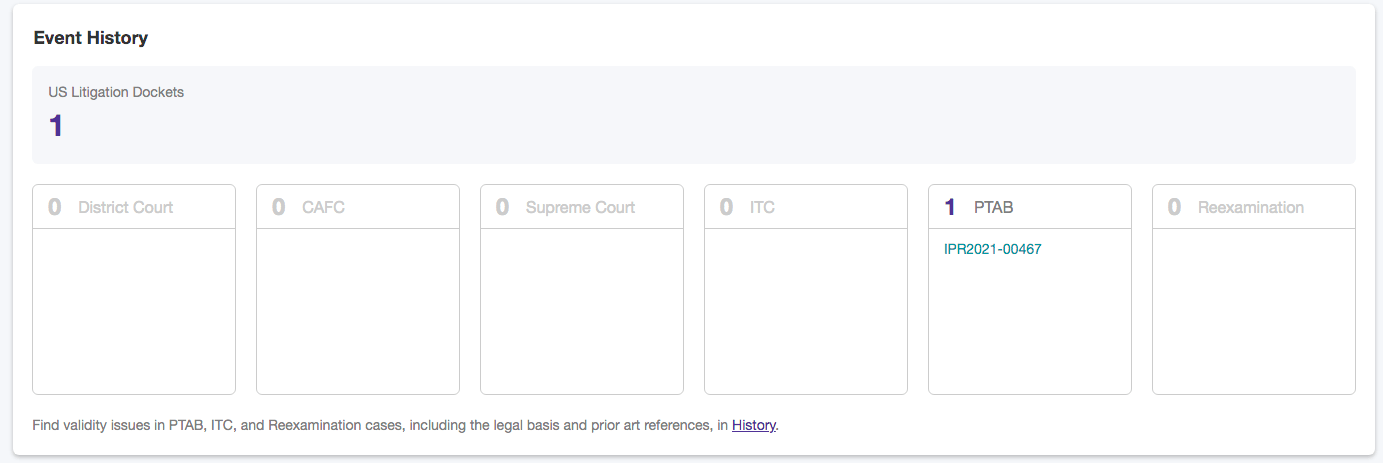Click the zero count beside Supreme Court

coord(503,207)
